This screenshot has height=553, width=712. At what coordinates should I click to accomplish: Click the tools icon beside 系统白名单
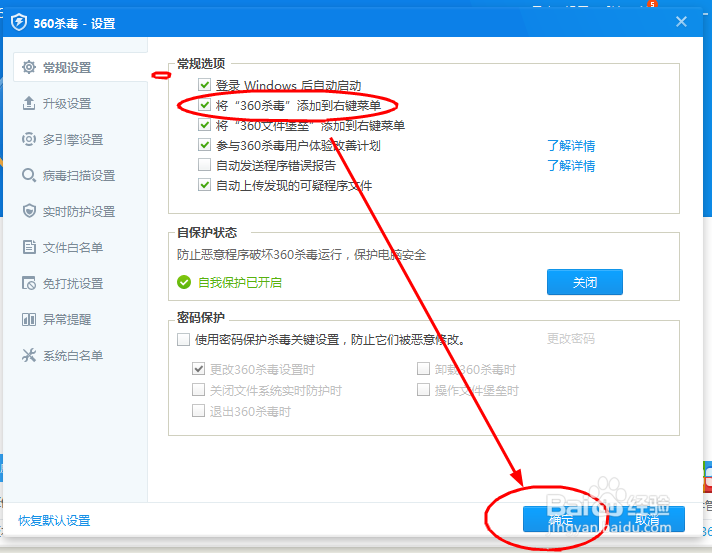(x=29, y=355)
